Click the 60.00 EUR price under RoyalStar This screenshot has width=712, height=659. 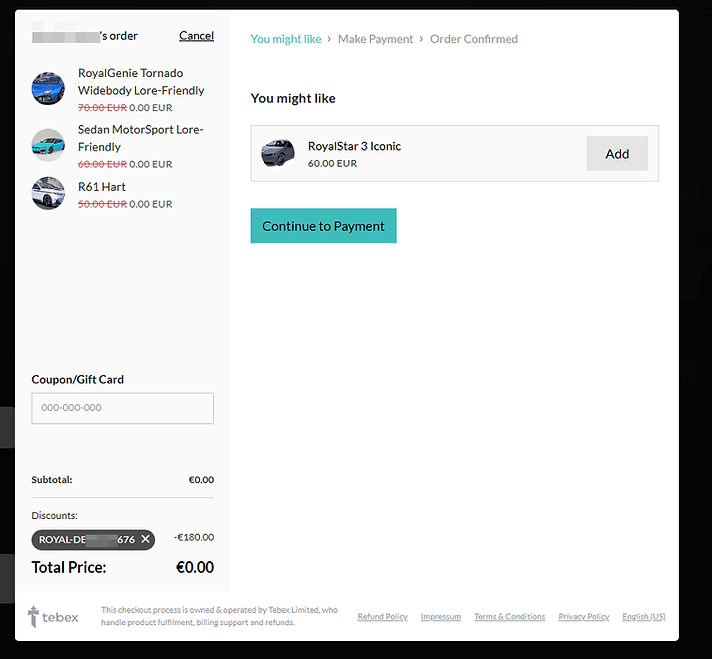point(332,164)
